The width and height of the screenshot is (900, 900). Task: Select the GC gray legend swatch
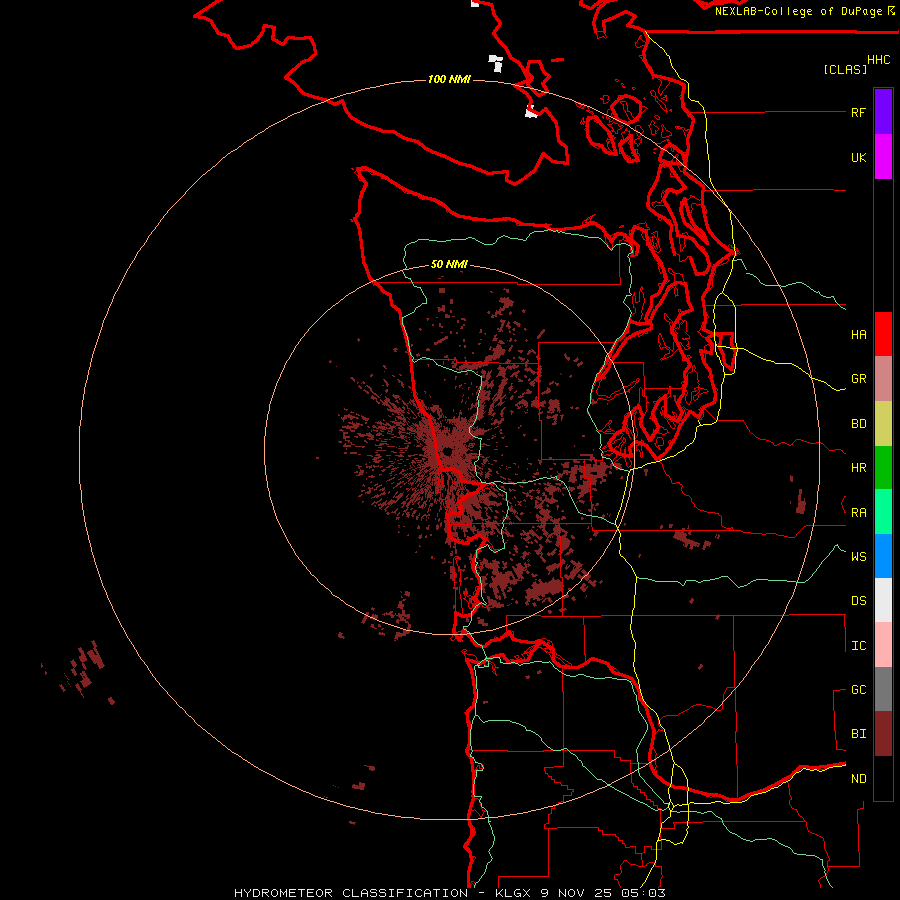click(x=883, y=689)
